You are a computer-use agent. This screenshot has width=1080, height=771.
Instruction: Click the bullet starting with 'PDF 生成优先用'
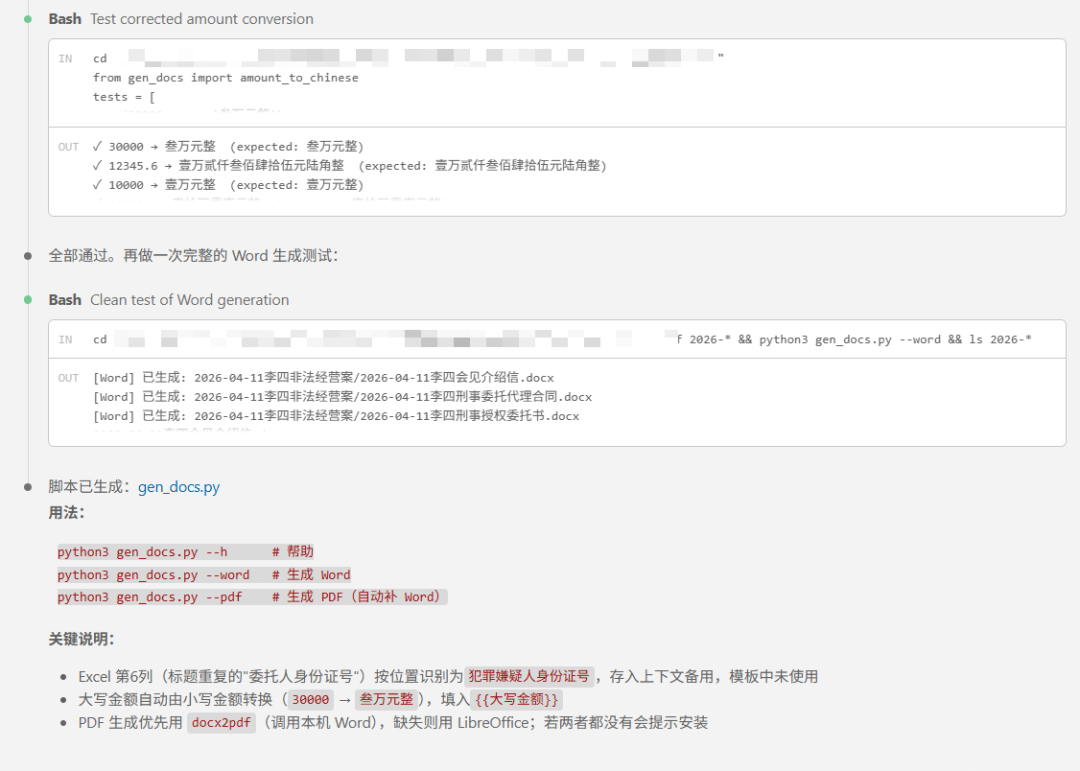pyautogui.click(x=393, y=723)
